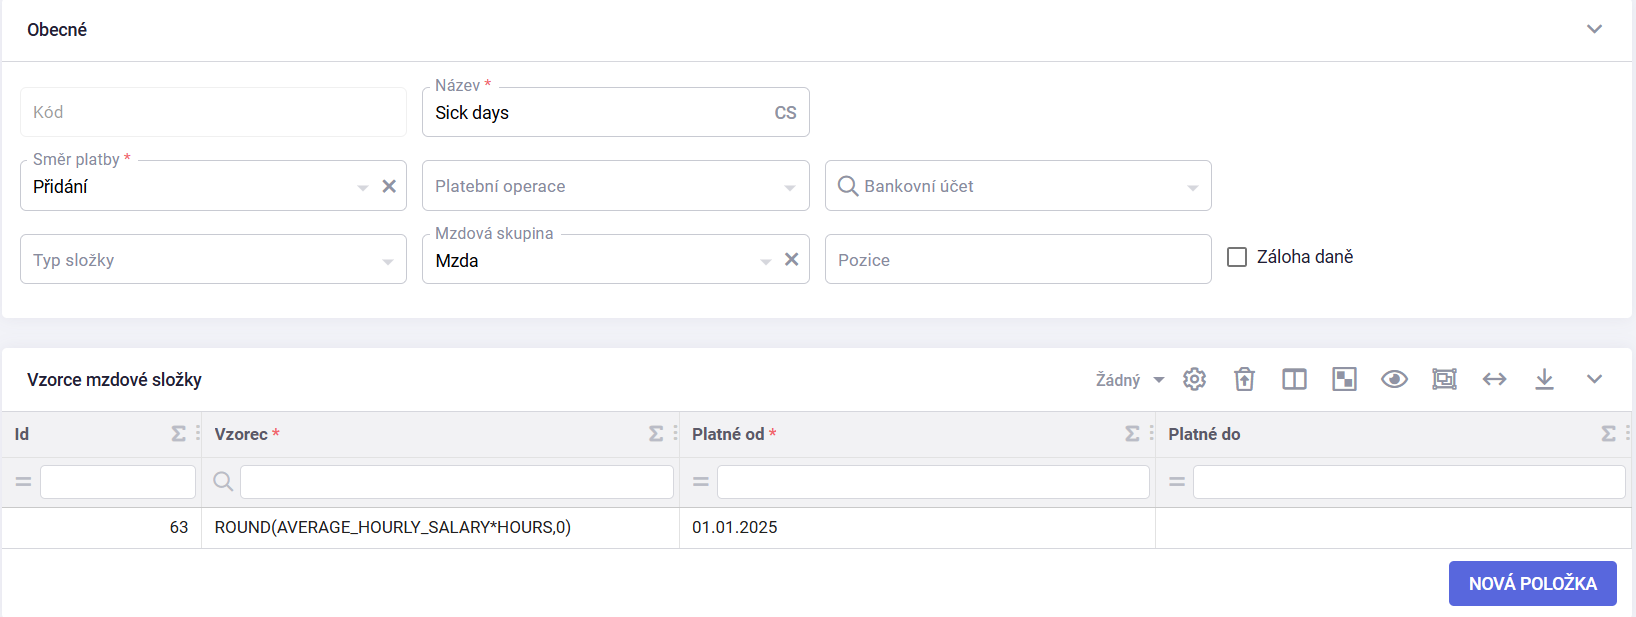Click equals filter operator for Platné od
This screenshot has height=617, width=1636.
click(x=701, y=482)
